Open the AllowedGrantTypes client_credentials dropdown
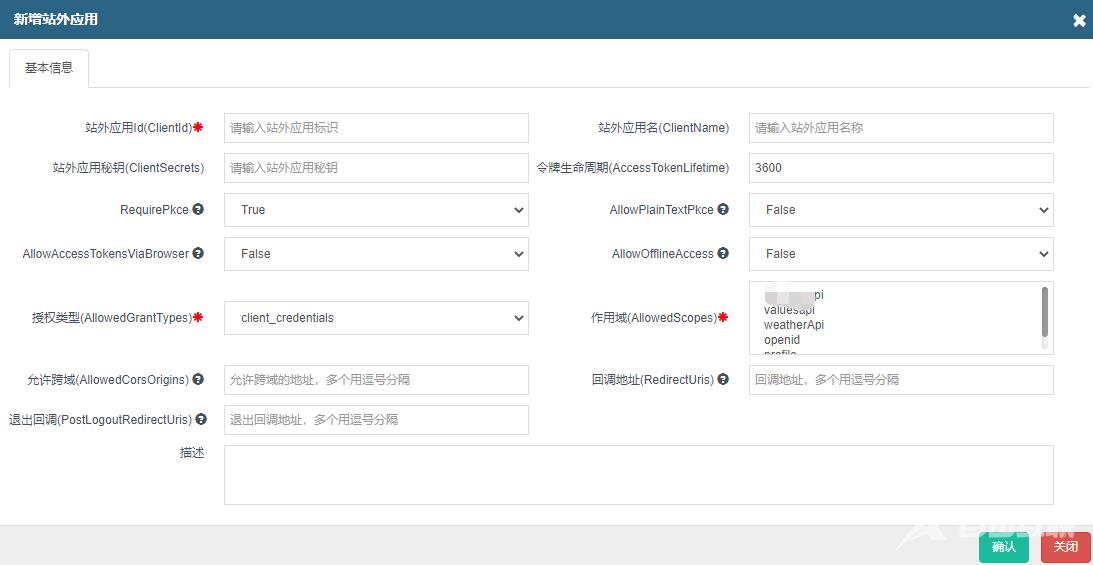Viewport: 1093px width, 565px height. [x=376, y=318]
